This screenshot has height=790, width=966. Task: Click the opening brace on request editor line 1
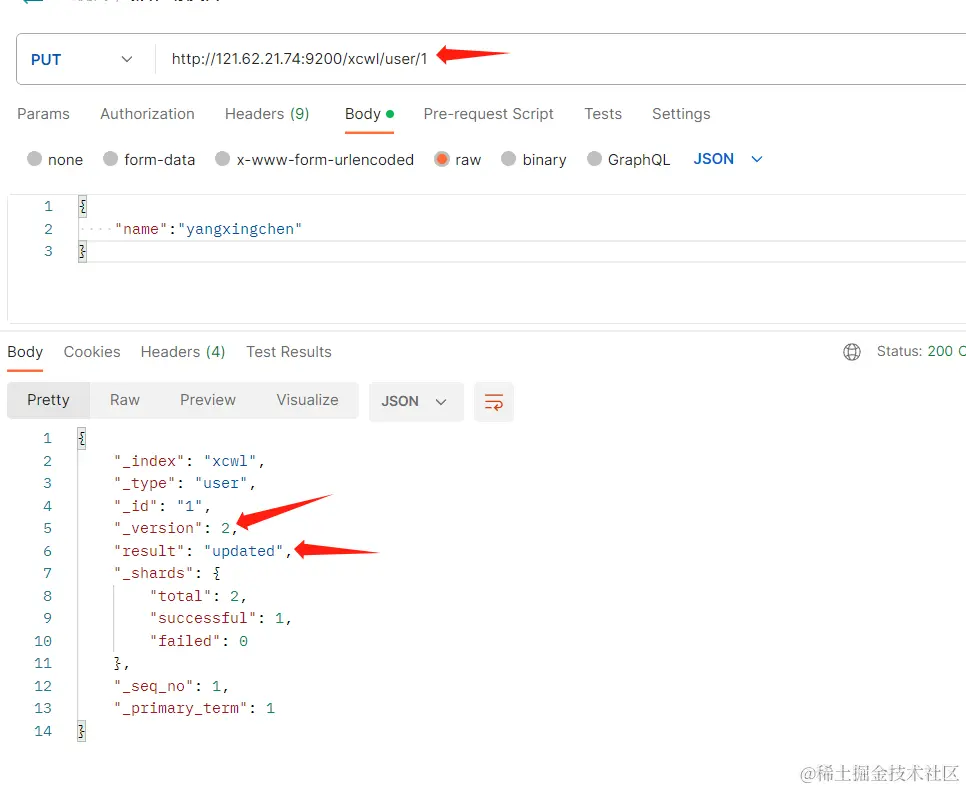(83, 206)
